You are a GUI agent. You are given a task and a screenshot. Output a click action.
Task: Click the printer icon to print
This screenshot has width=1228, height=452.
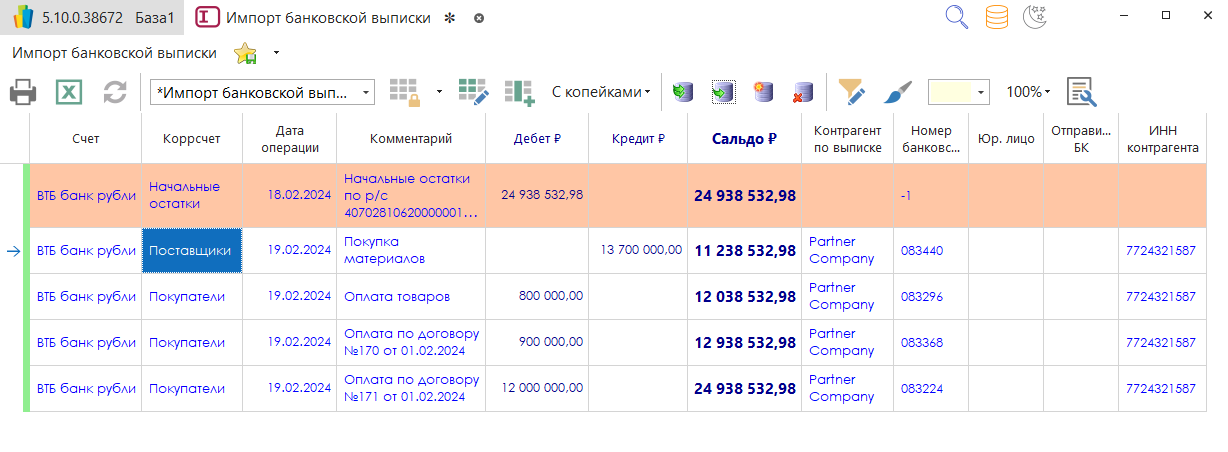[23, 93]
